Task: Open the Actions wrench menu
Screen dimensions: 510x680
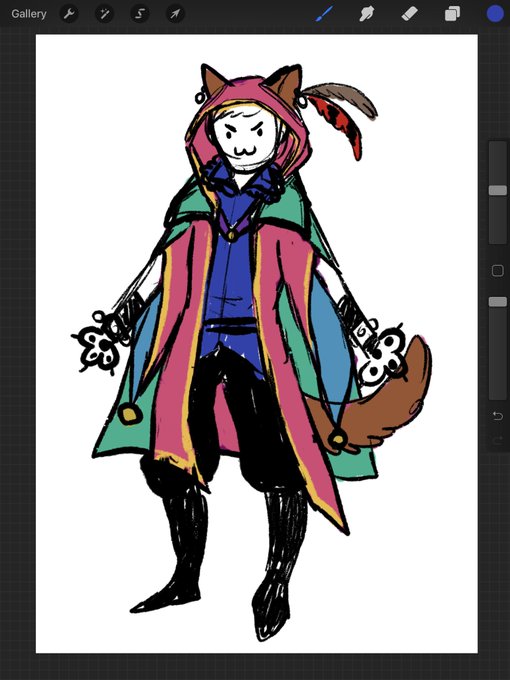Action: point(69,14)
